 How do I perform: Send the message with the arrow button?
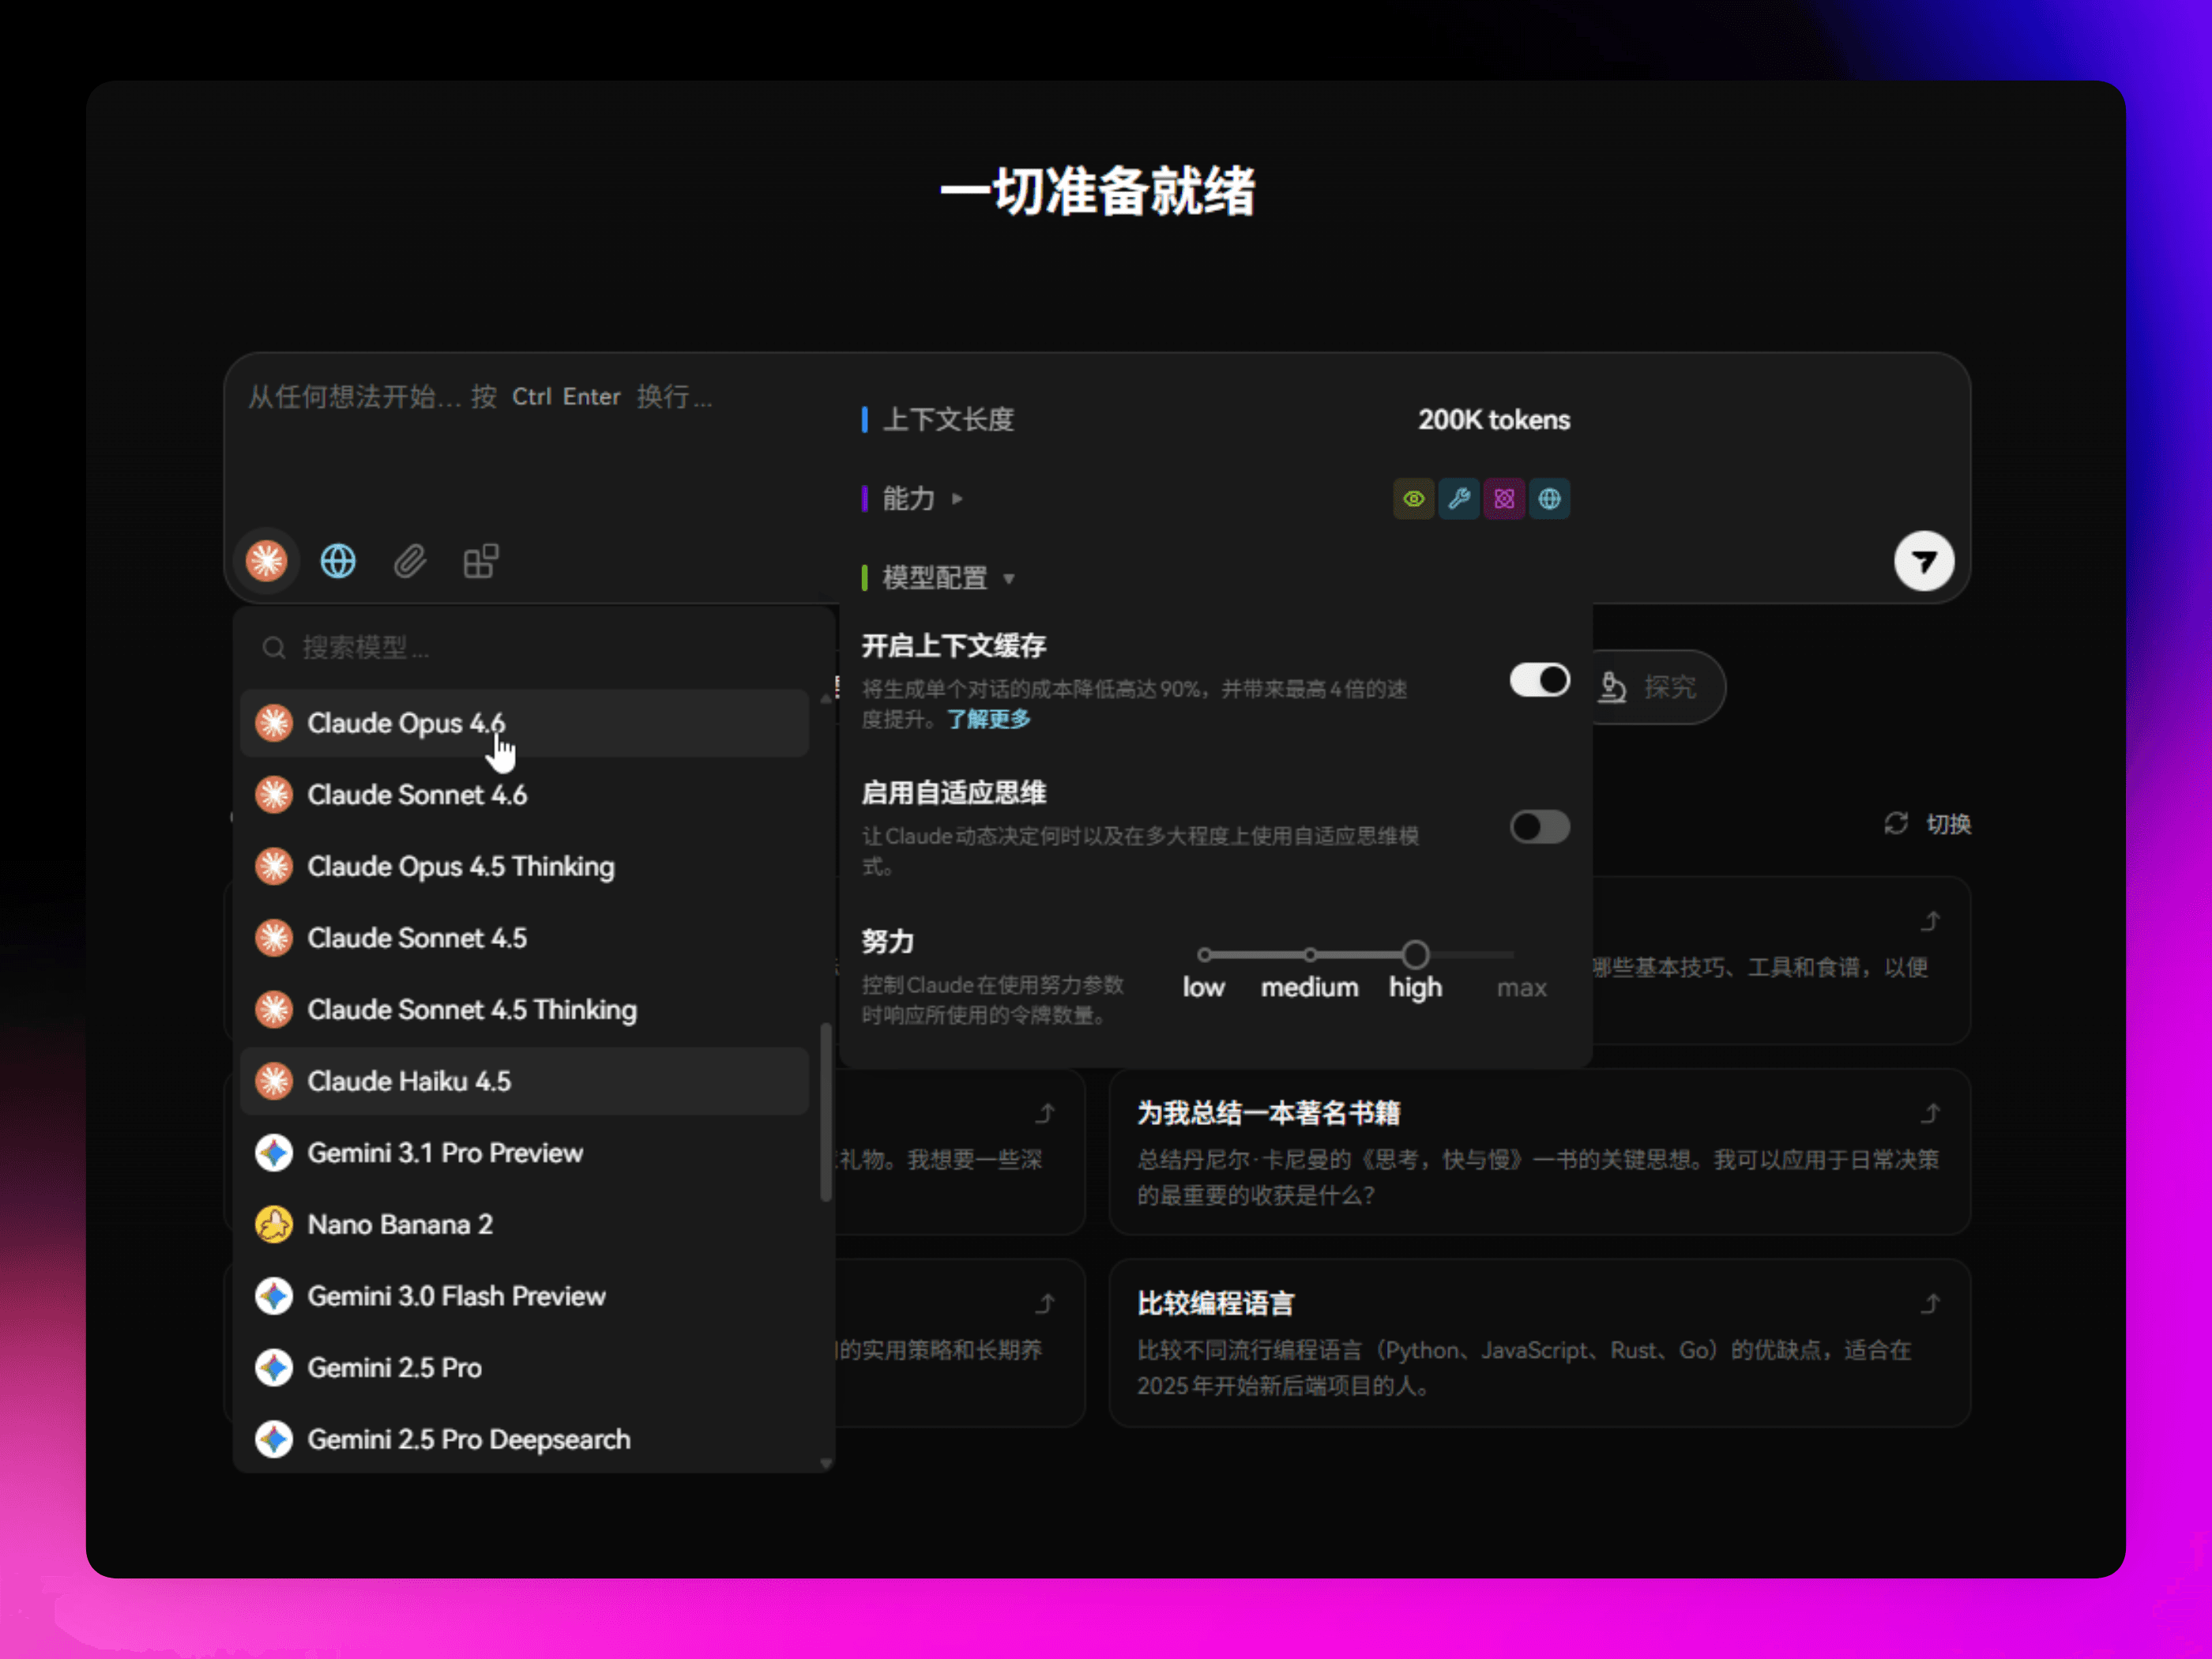(1923, 561)
